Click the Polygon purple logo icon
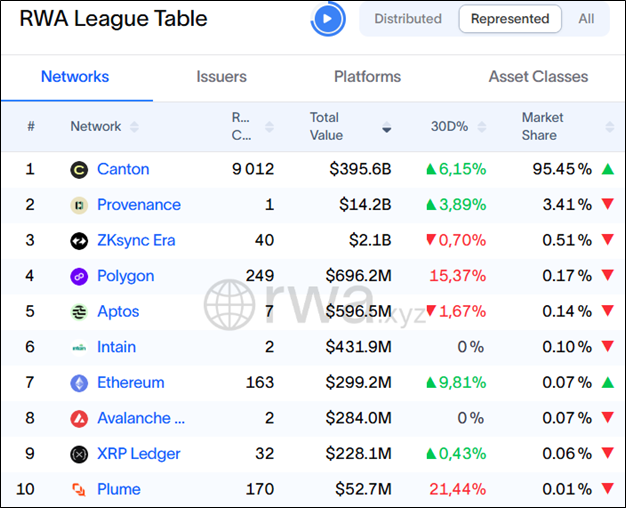Screen dimensions: 626x508 [79, 276]
